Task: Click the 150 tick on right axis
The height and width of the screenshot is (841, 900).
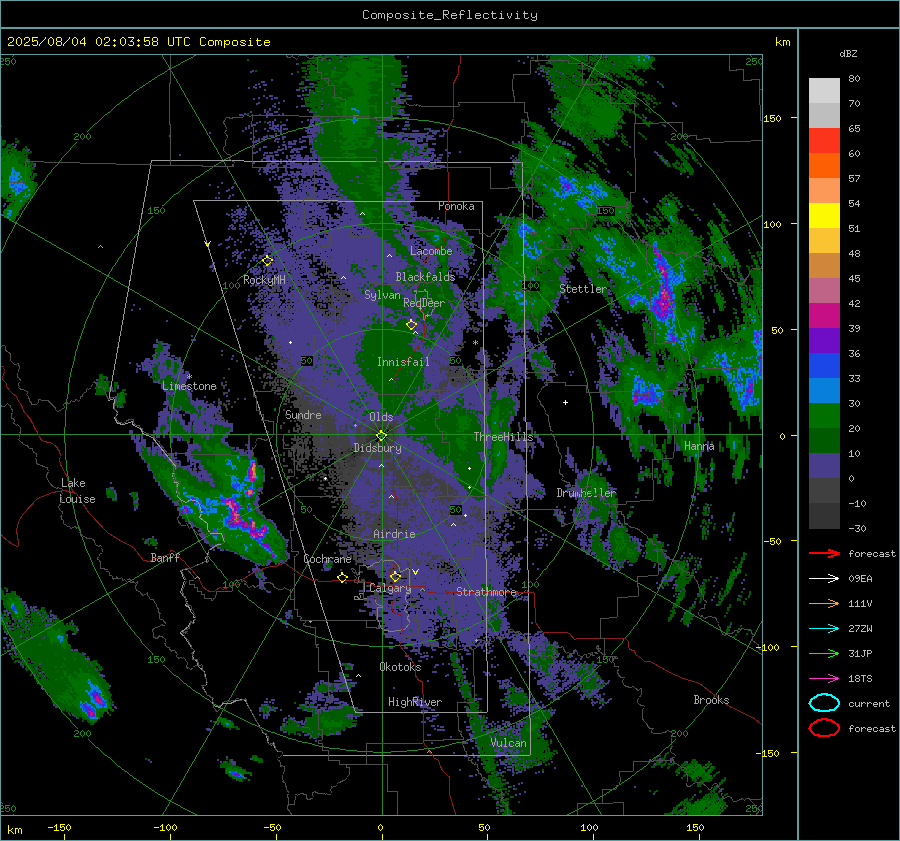Action: point(772,118)
